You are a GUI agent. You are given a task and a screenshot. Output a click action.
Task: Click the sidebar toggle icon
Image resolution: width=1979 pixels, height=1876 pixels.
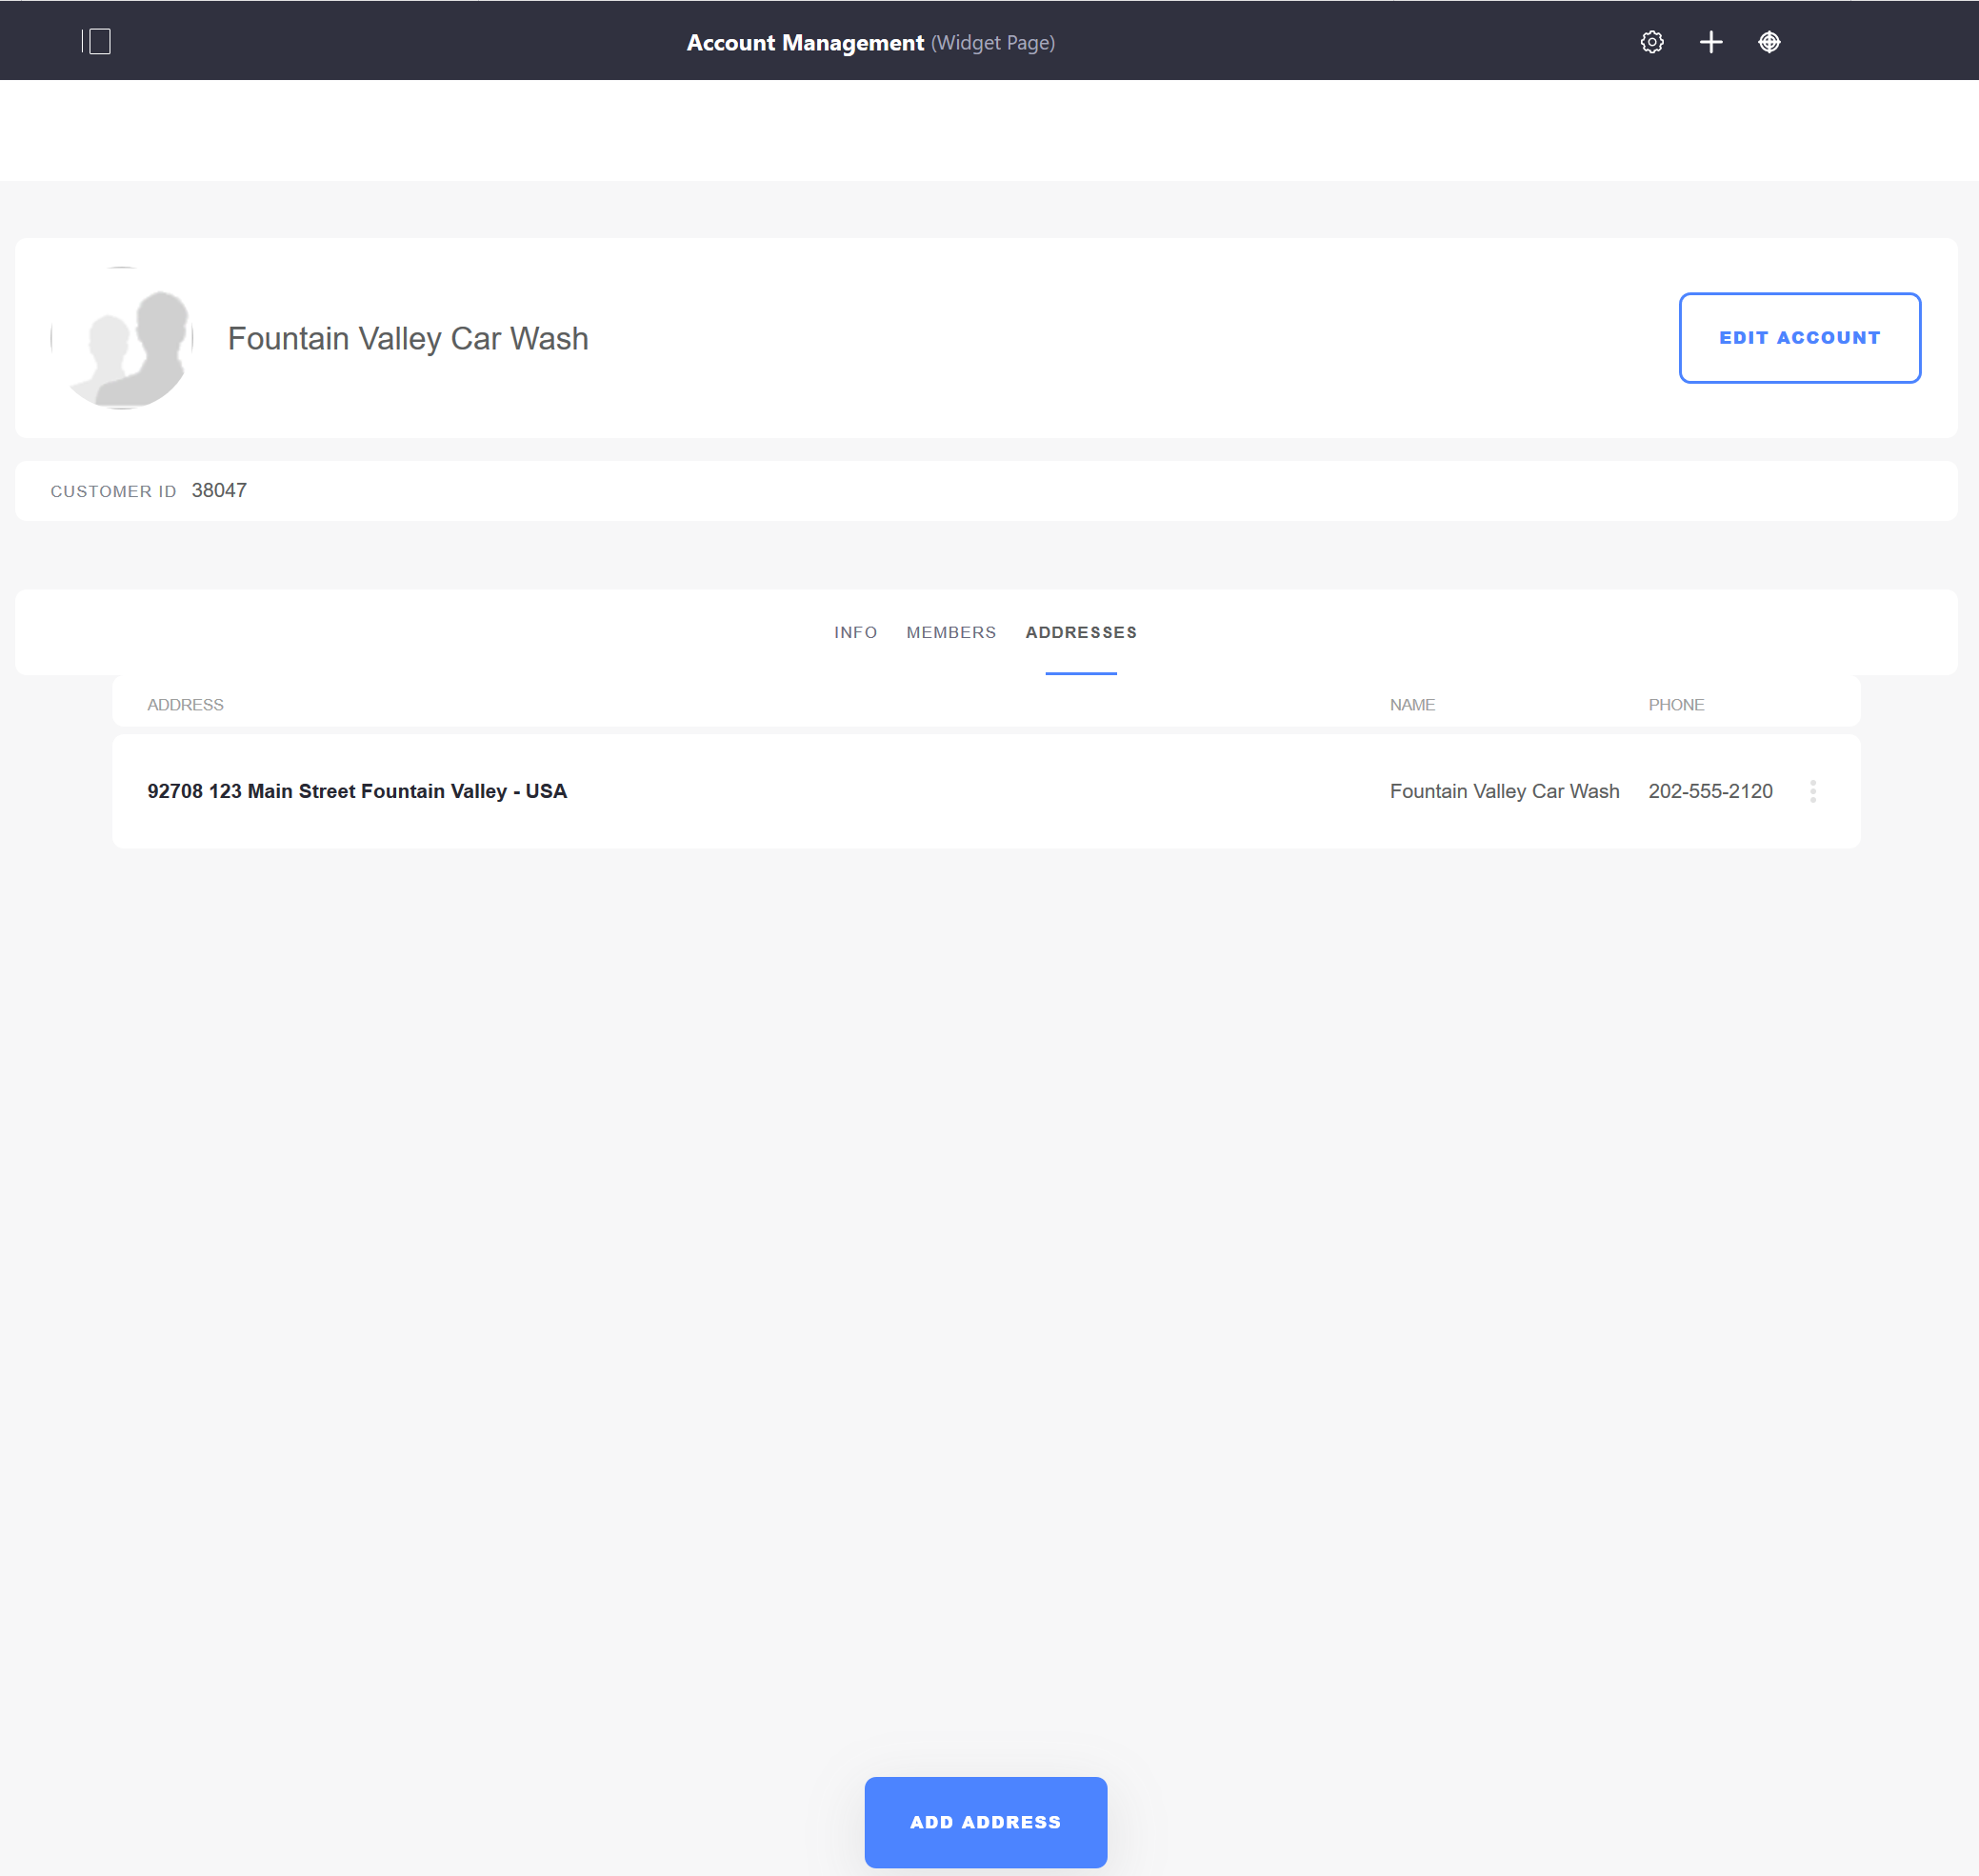coord(97,39)
